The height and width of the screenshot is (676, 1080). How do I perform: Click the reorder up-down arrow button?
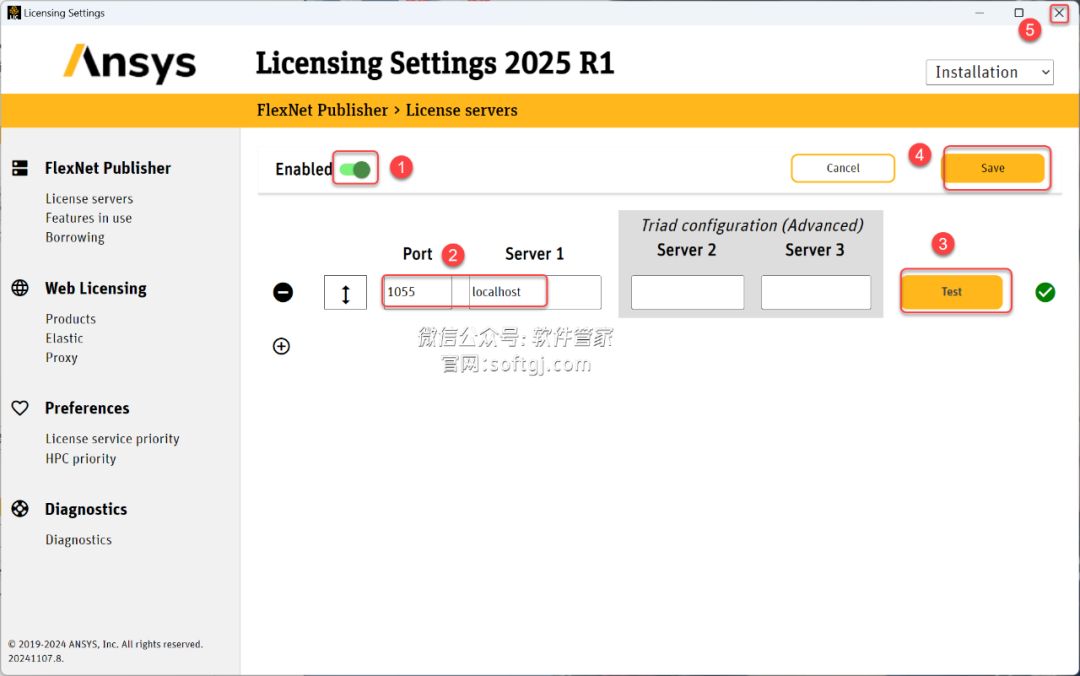coord(345,293)
